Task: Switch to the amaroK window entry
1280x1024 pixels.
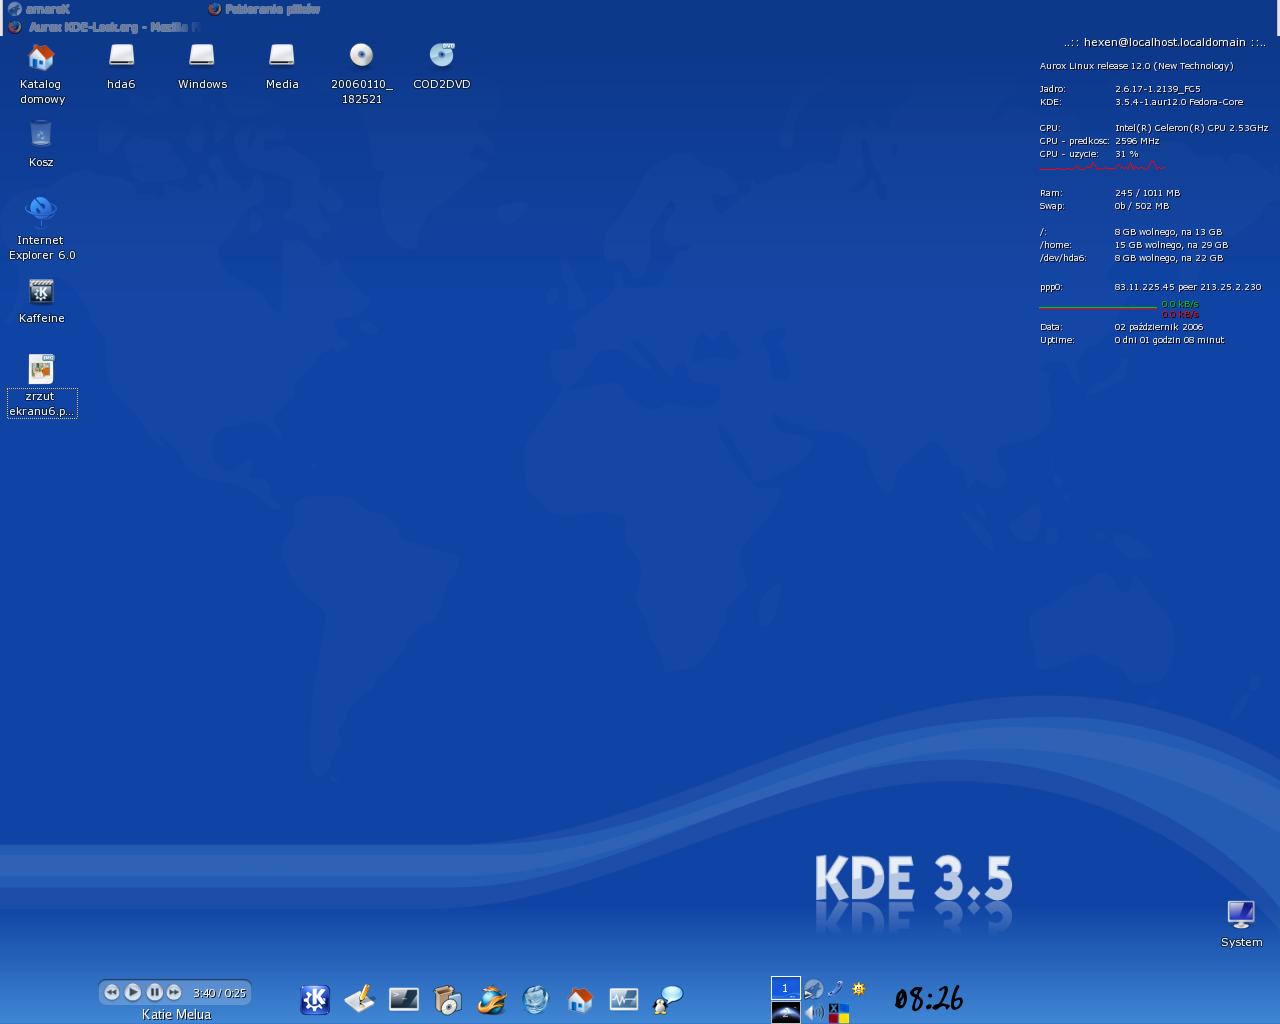Action: 40,9
